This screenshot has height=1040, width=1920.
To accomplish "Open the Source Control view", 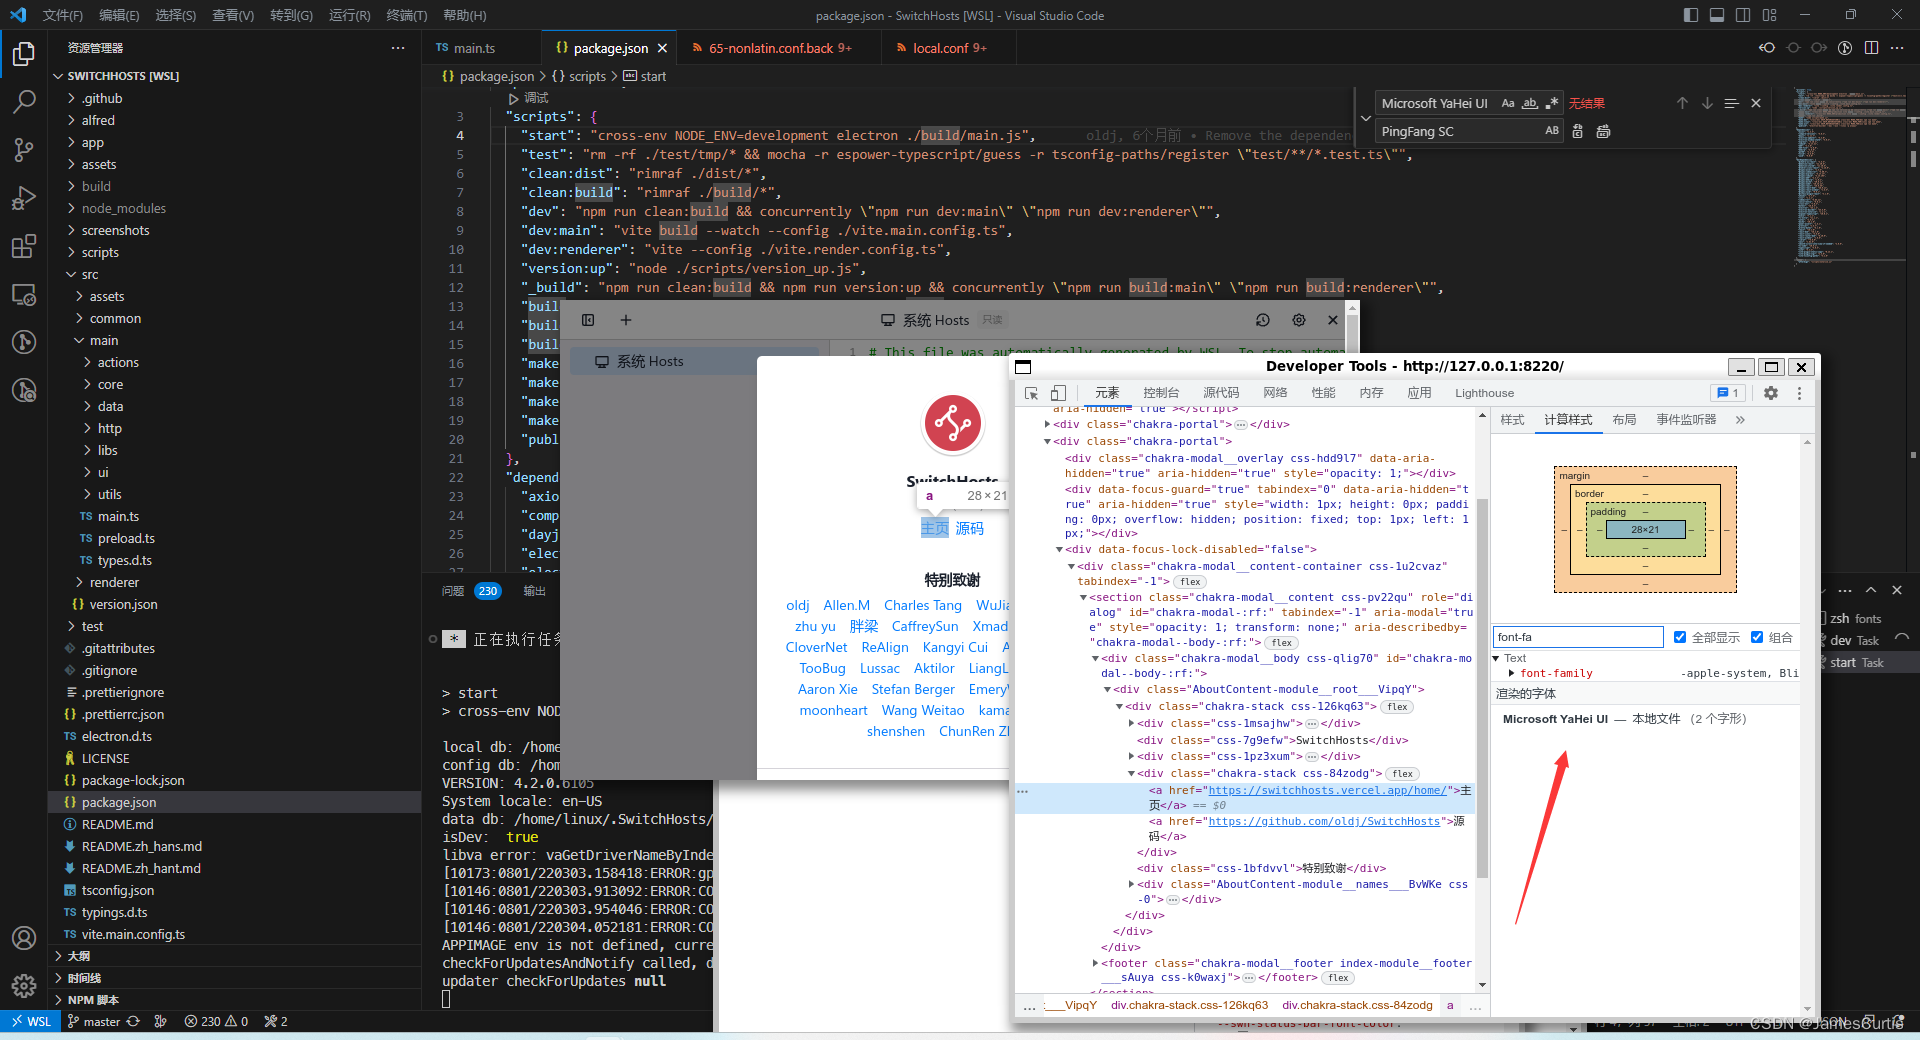I will pyautogui.click(x=24, y=149).
